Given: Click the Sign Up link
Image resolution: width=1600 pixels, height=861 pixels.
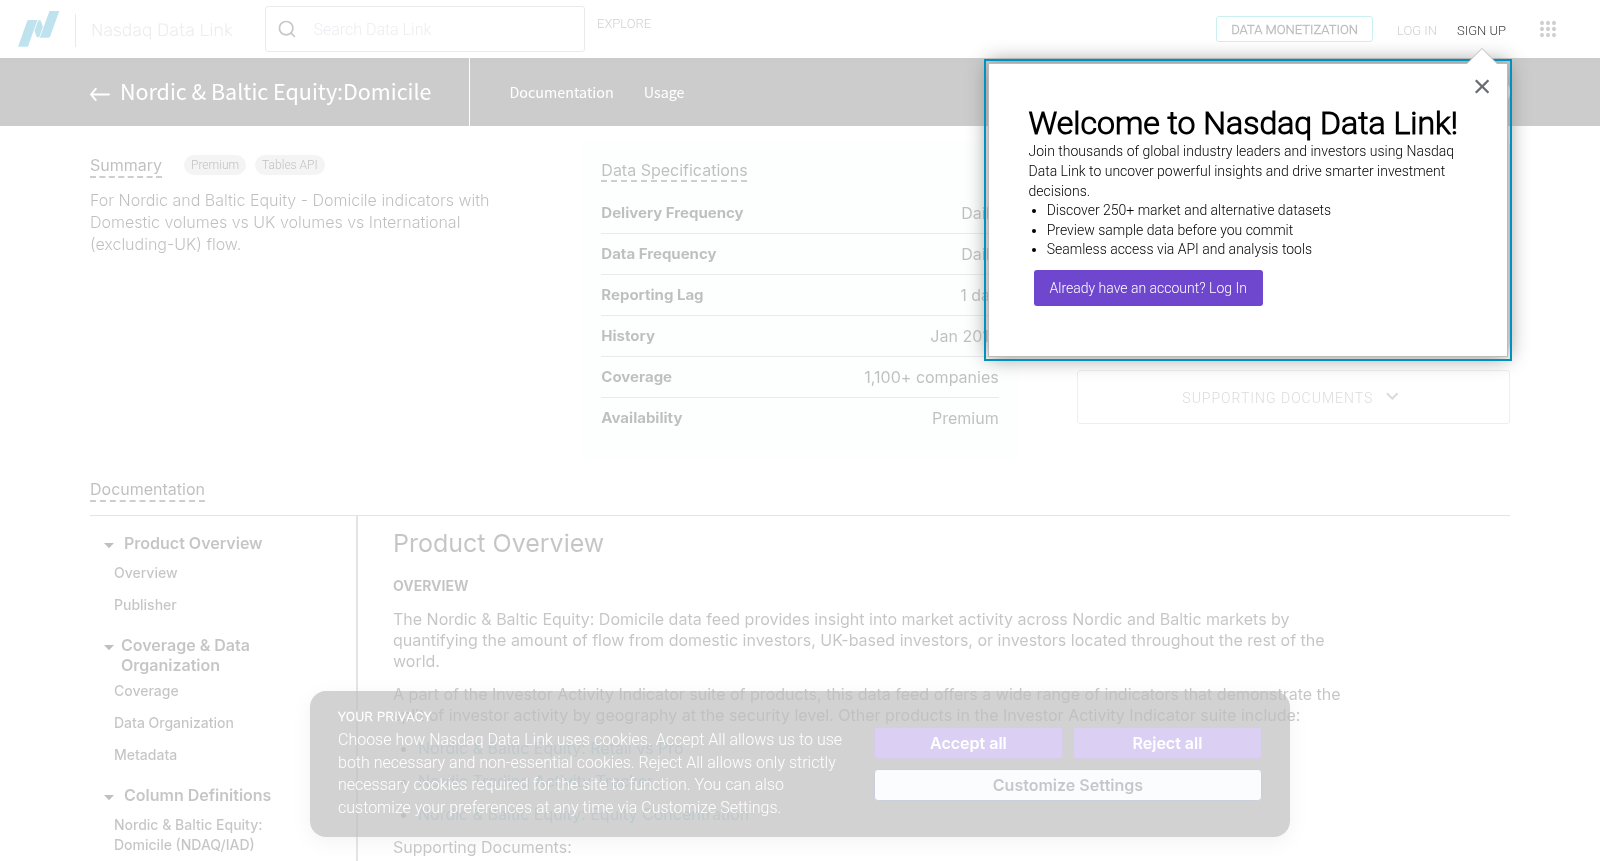Looking at the screenshot, I should 1481,30.
